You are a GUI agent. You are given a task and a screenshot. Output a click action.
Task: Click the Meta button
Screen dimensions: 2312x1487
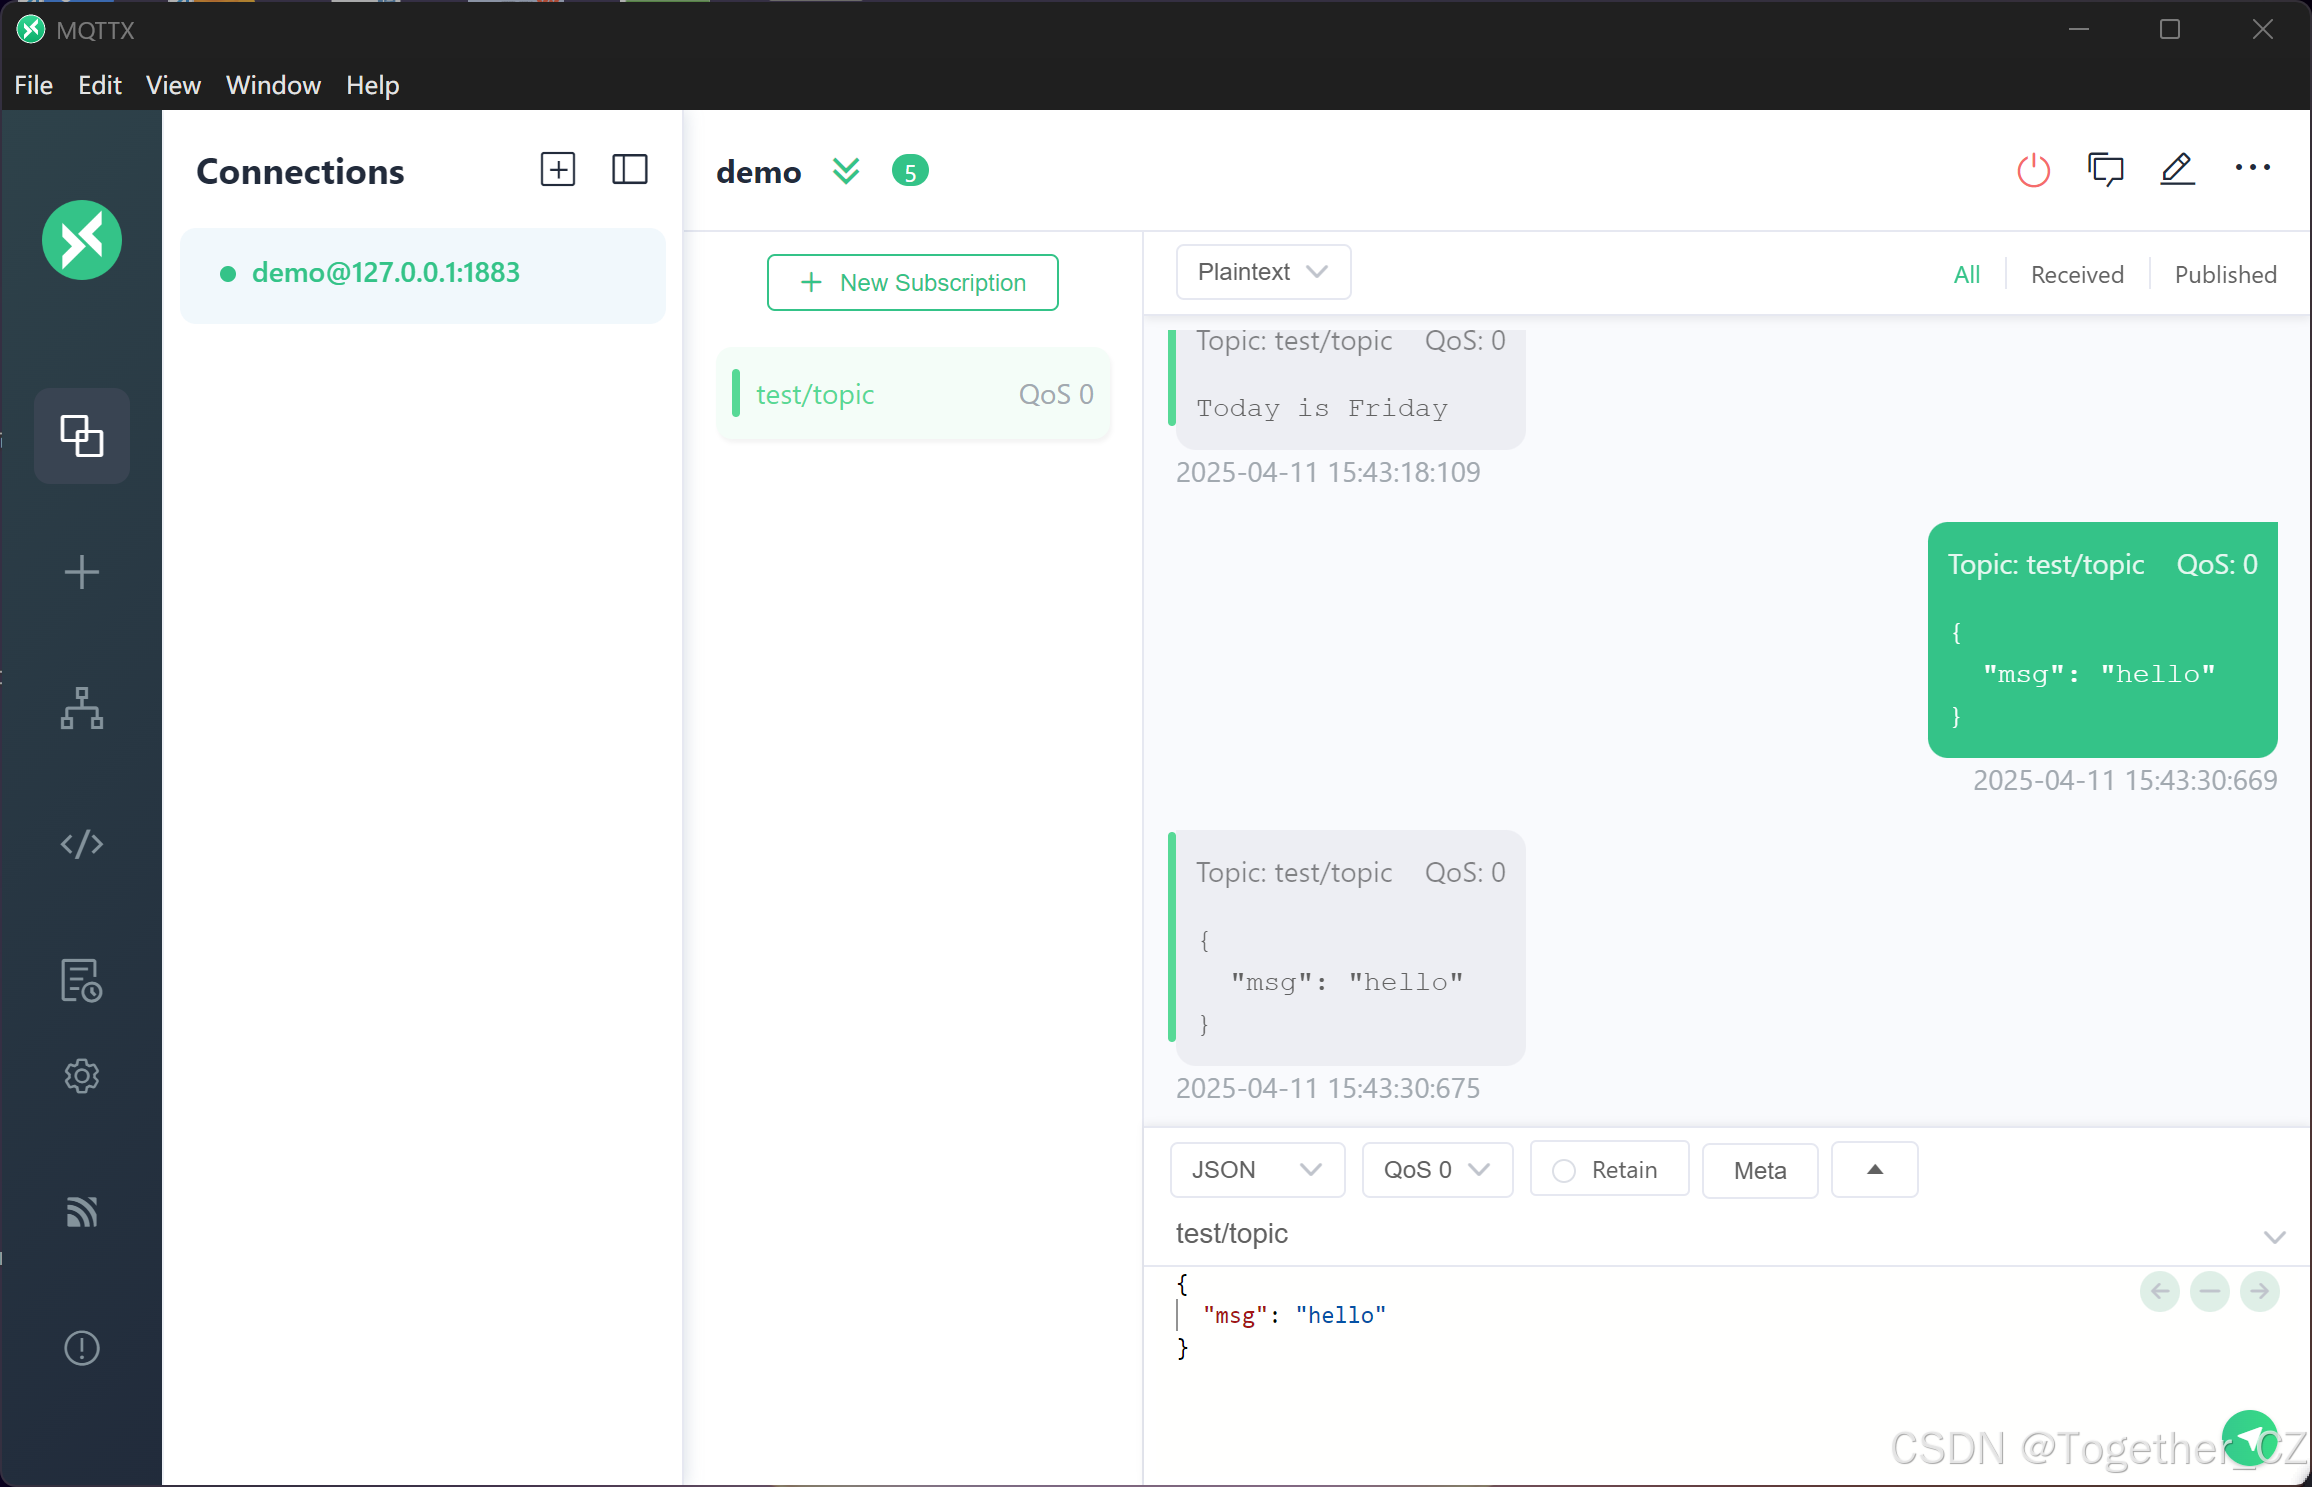point(1759,1170)
